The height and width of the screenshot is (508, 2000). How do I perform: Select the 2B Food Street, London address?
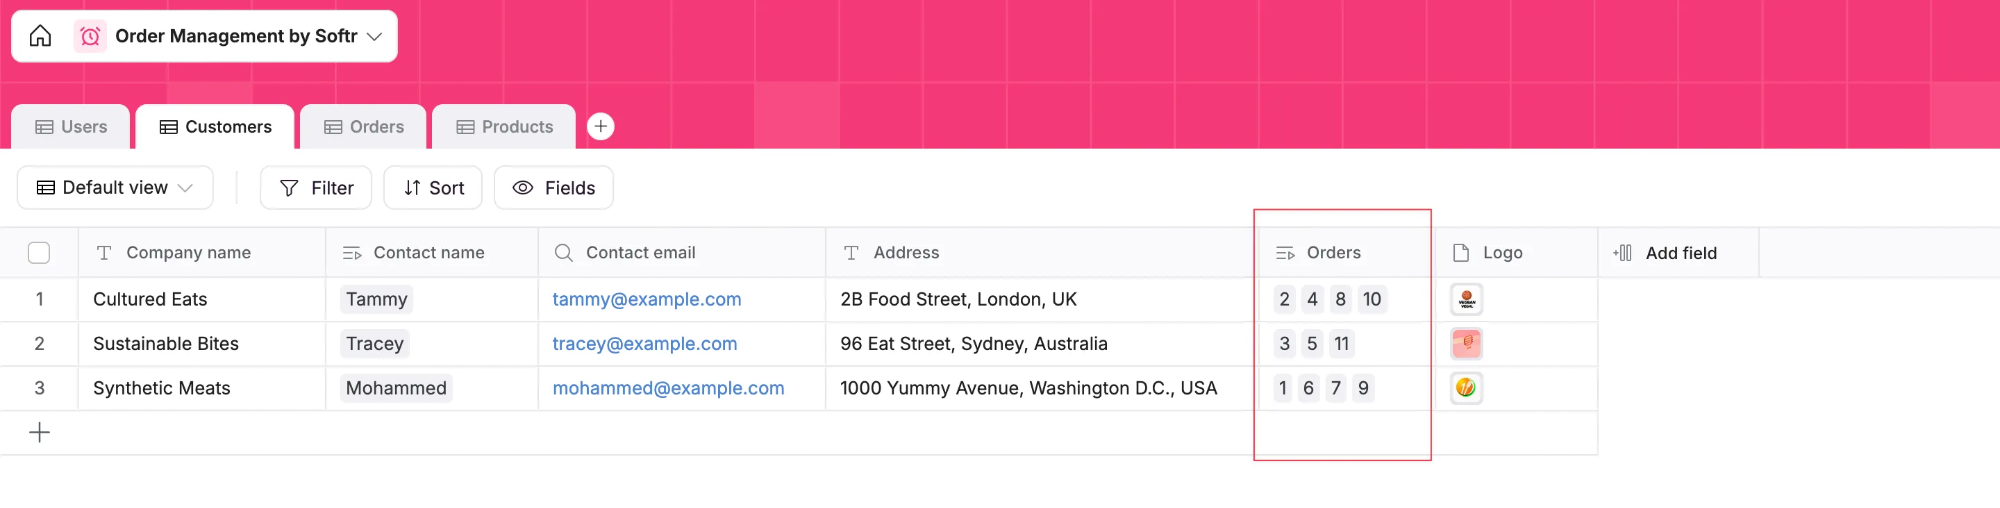1040,299
